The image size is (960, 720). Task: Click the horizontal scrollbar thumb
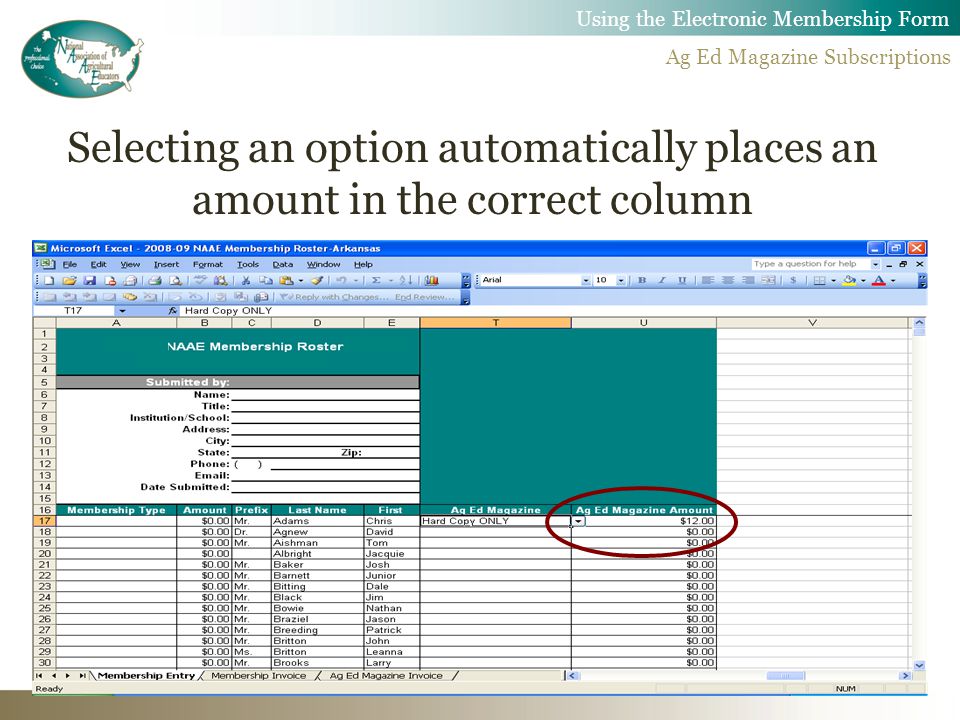click(x=786, y=676)
